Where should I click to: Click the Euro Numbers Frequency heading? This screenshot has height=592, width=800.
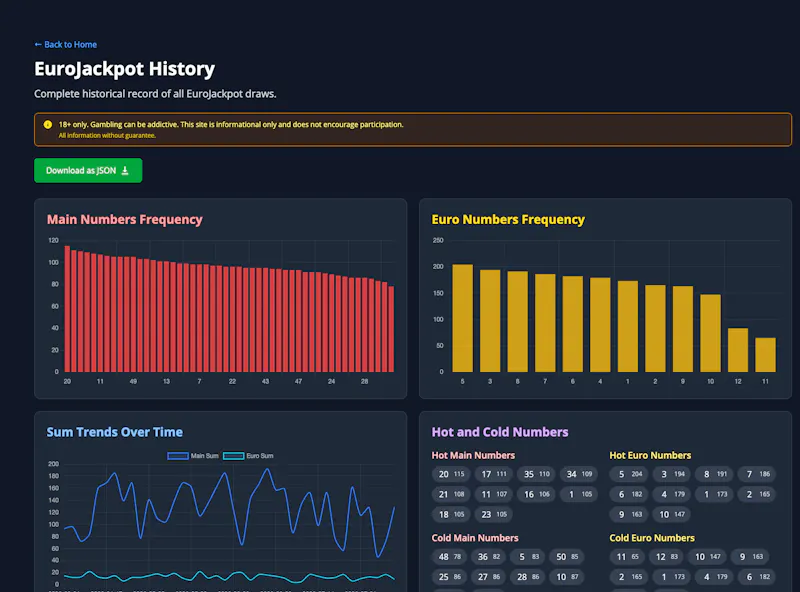tap(508, 219)
